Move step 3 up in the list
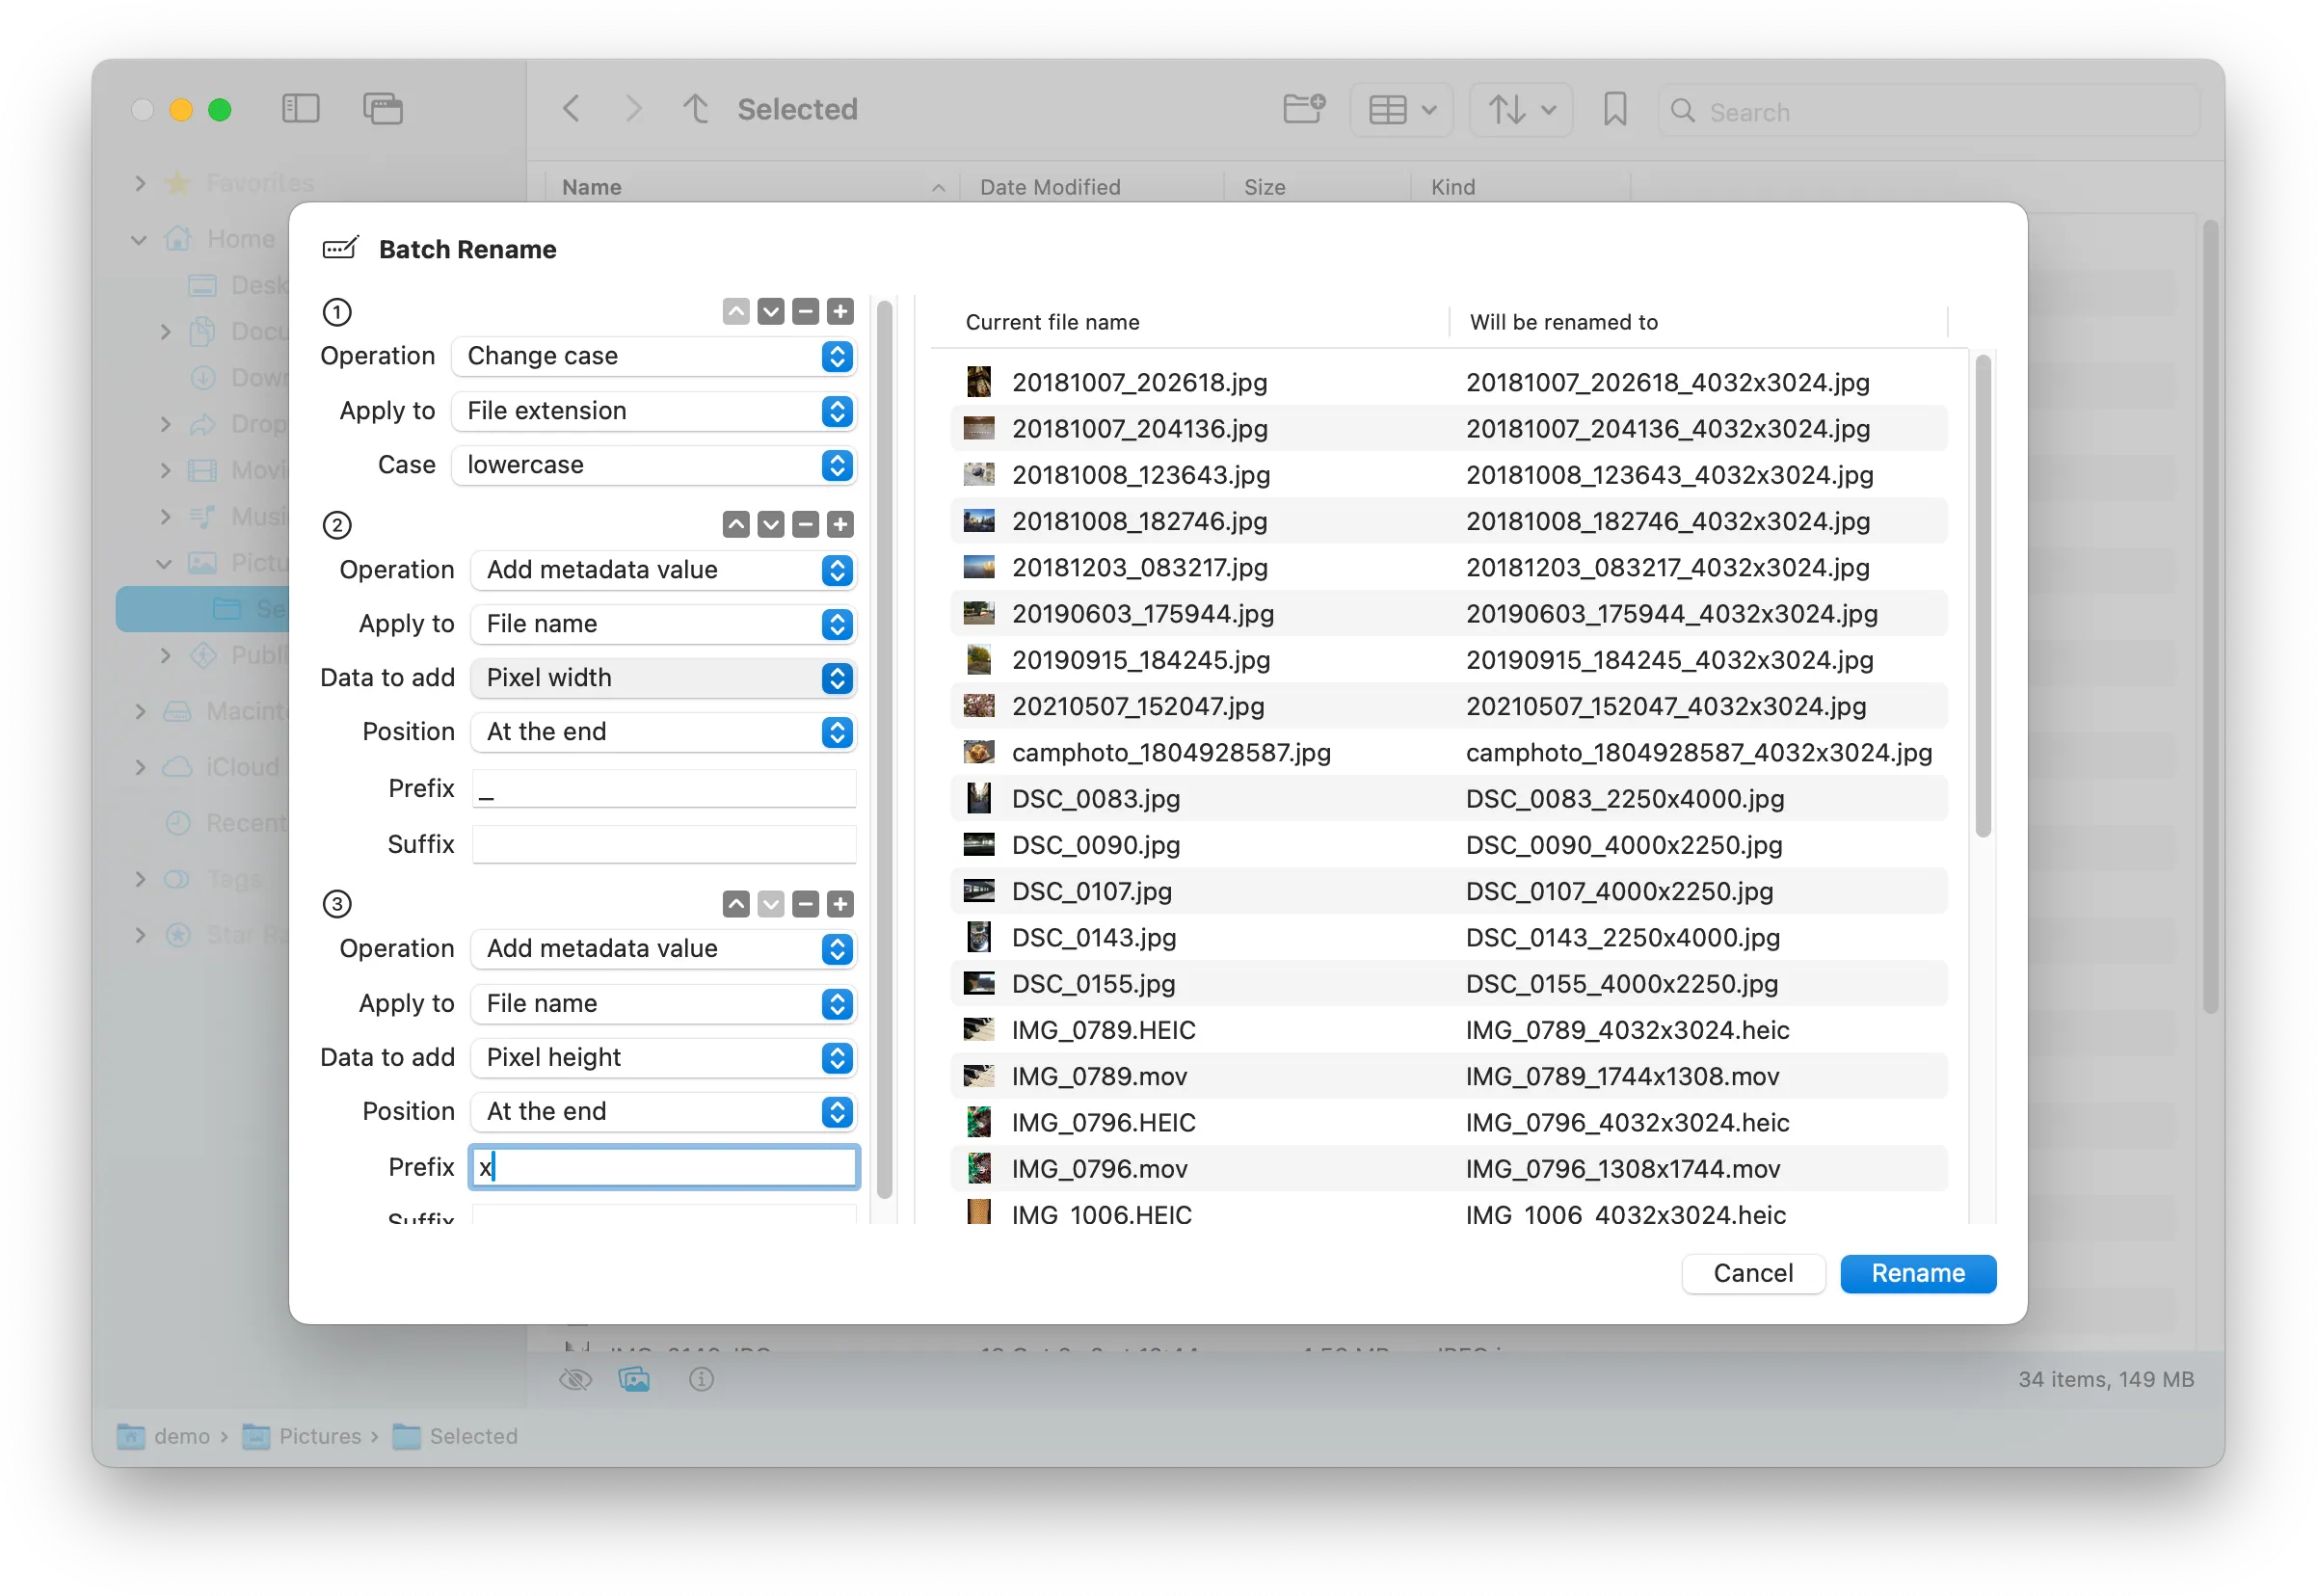2317x1596 pixels. pos(736,905)
